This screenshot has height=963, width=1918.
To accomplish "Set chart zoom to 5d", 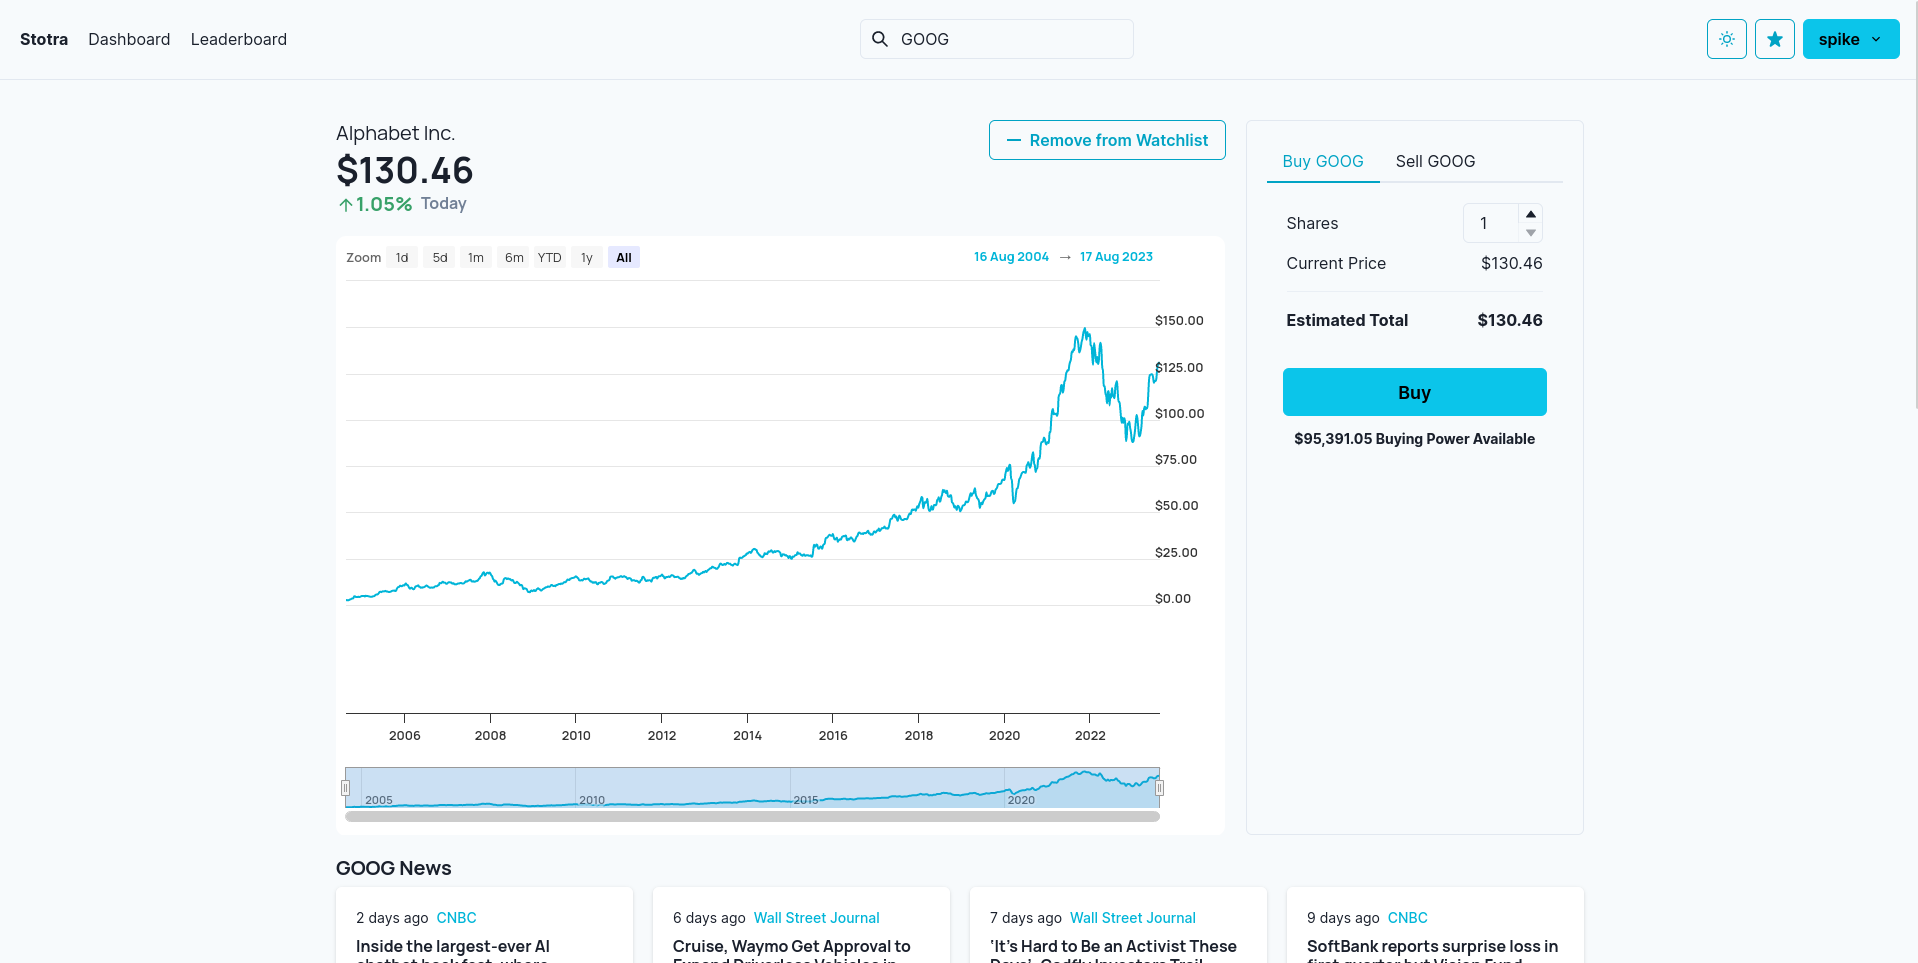I will (440, 257).
